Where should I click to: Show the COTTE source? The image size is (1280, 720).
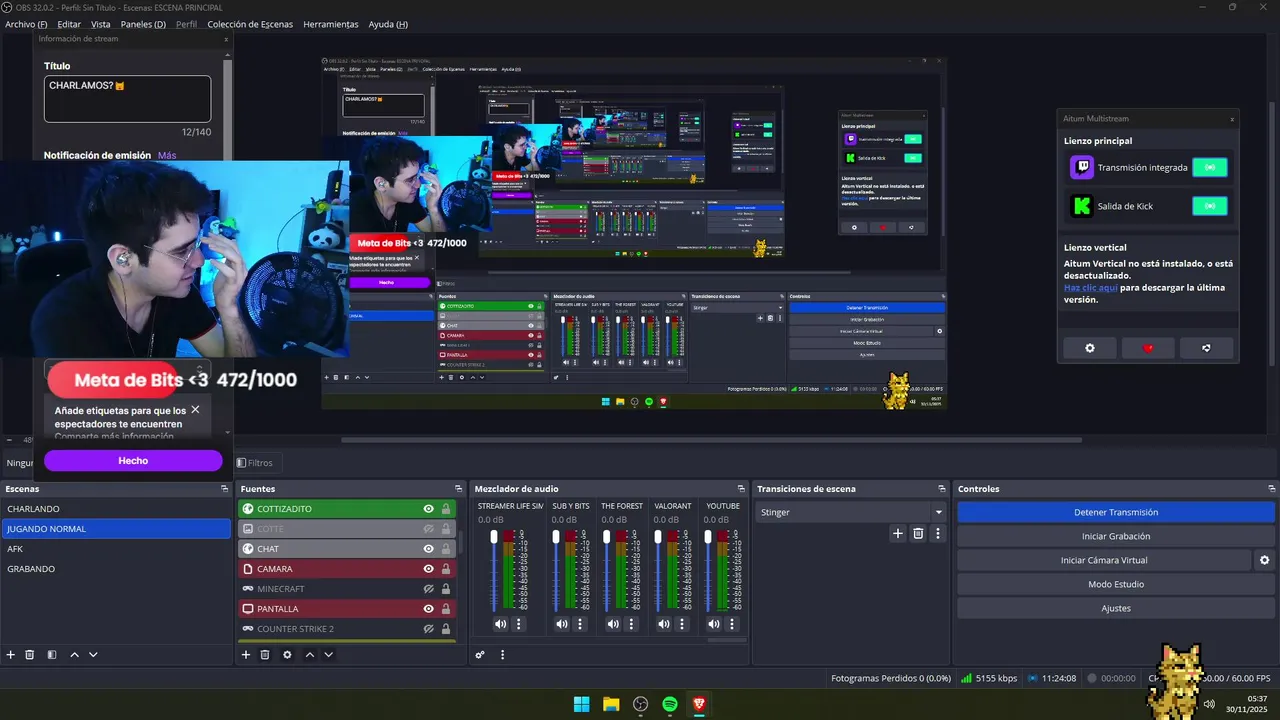tap(428, 529)
